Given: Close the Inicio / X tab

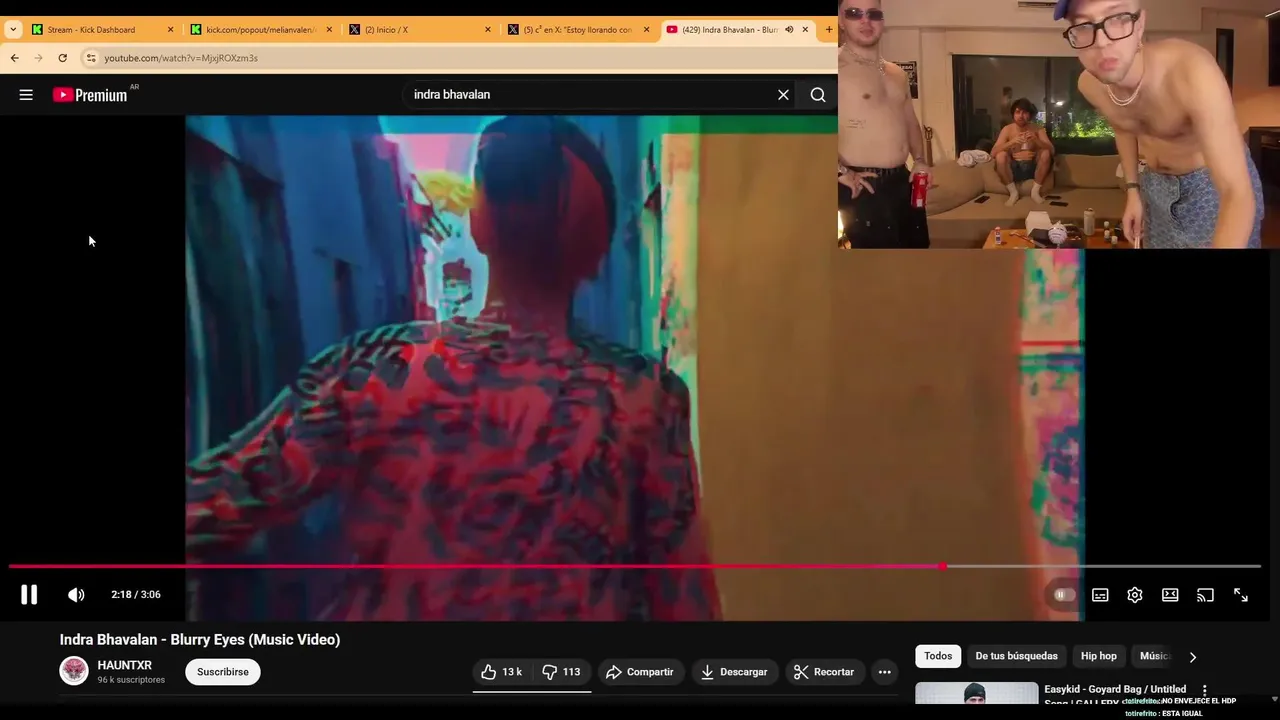Looking at the screenshot, I should [x=488, y=30].
